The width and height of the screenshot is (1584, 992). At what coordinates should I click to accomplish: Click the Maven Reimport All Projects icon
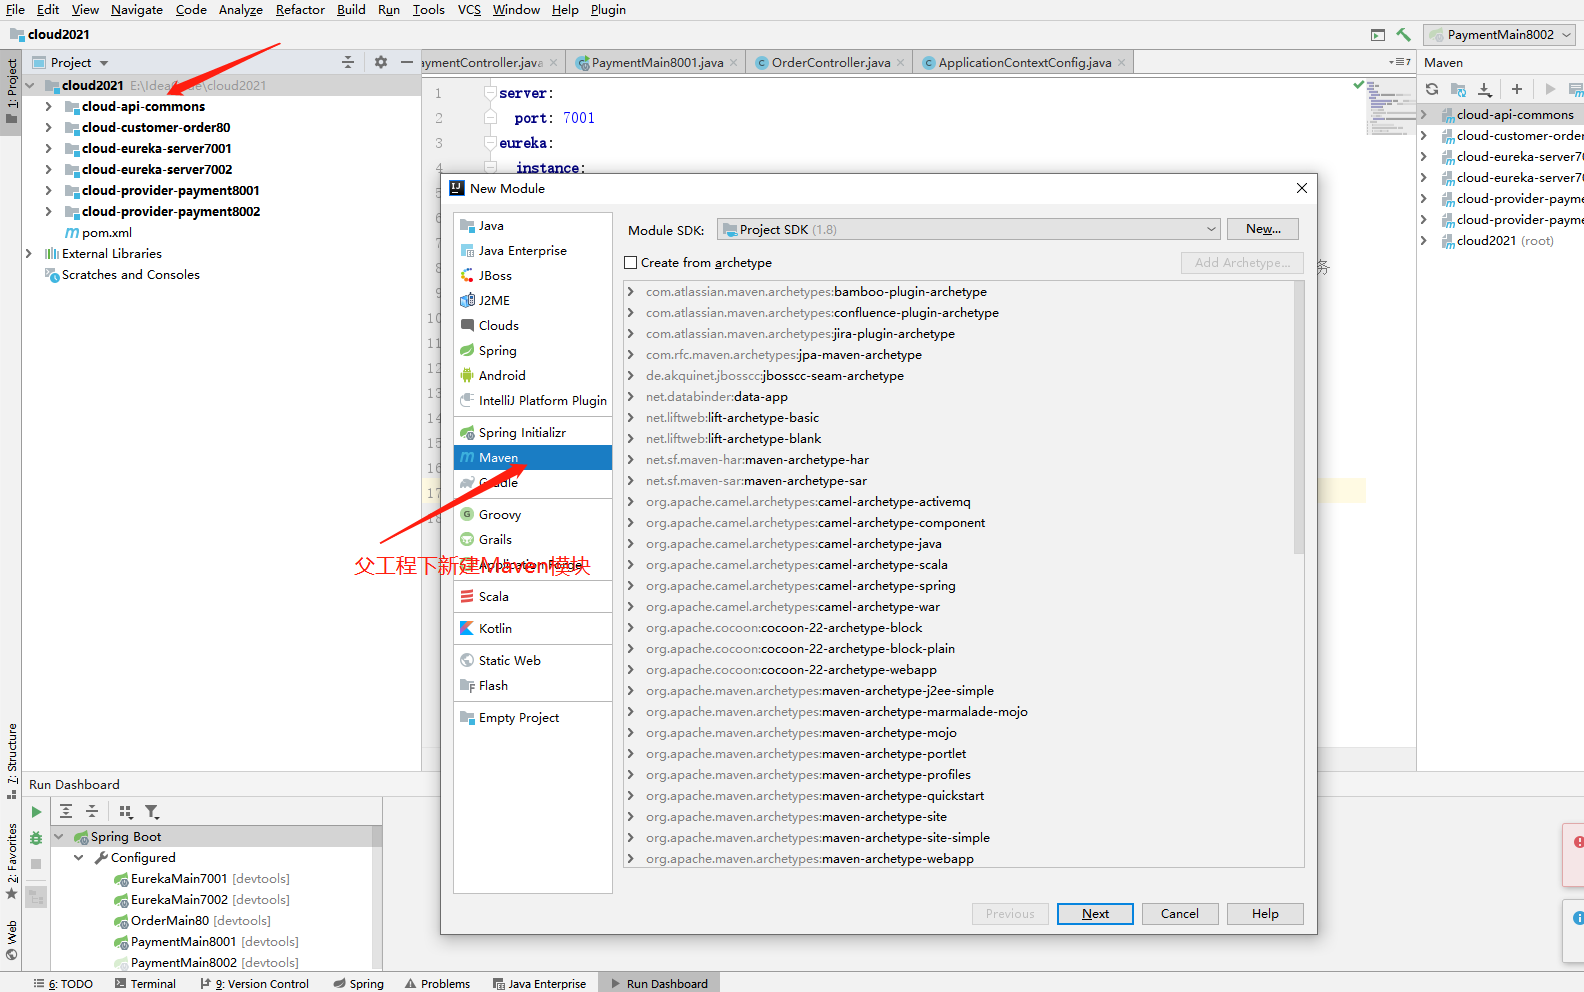pos(1432,89)
